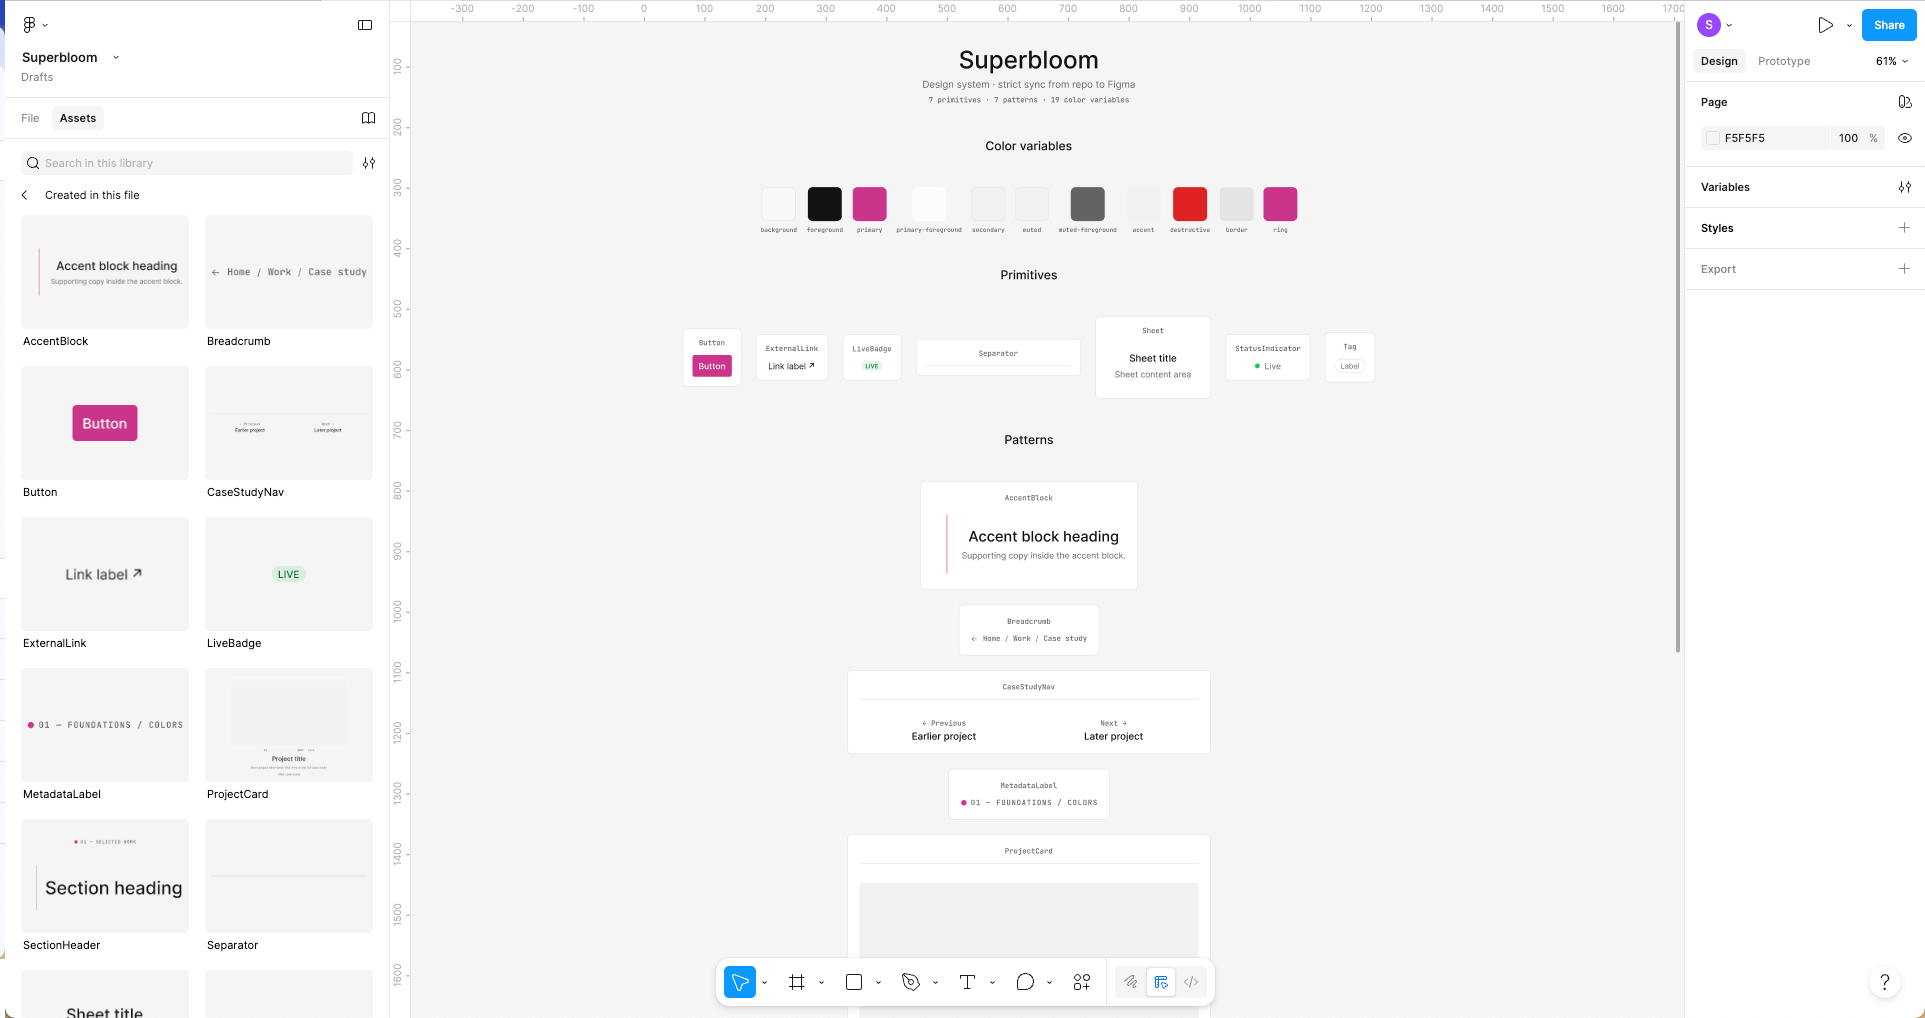Open present options dropdown arrow
This screenshot has height=1018, width=1925.
click(1849, 25)
